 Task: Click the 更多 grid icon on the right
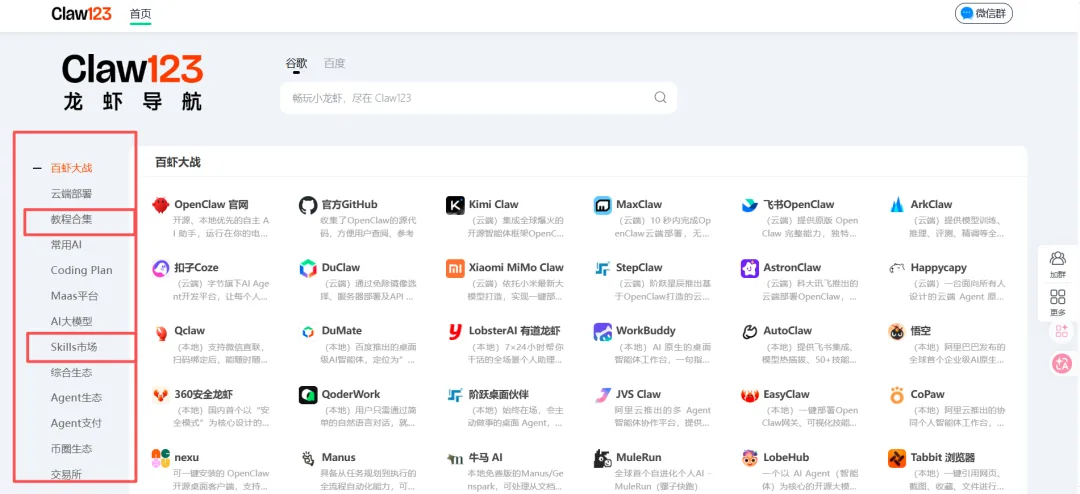tap(1057, 297)
